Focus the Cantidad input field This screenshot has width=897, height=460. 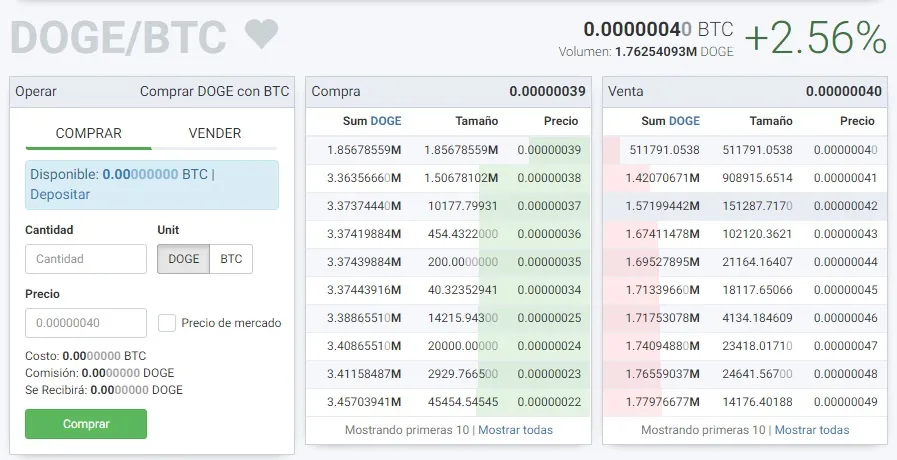(86, 259)
